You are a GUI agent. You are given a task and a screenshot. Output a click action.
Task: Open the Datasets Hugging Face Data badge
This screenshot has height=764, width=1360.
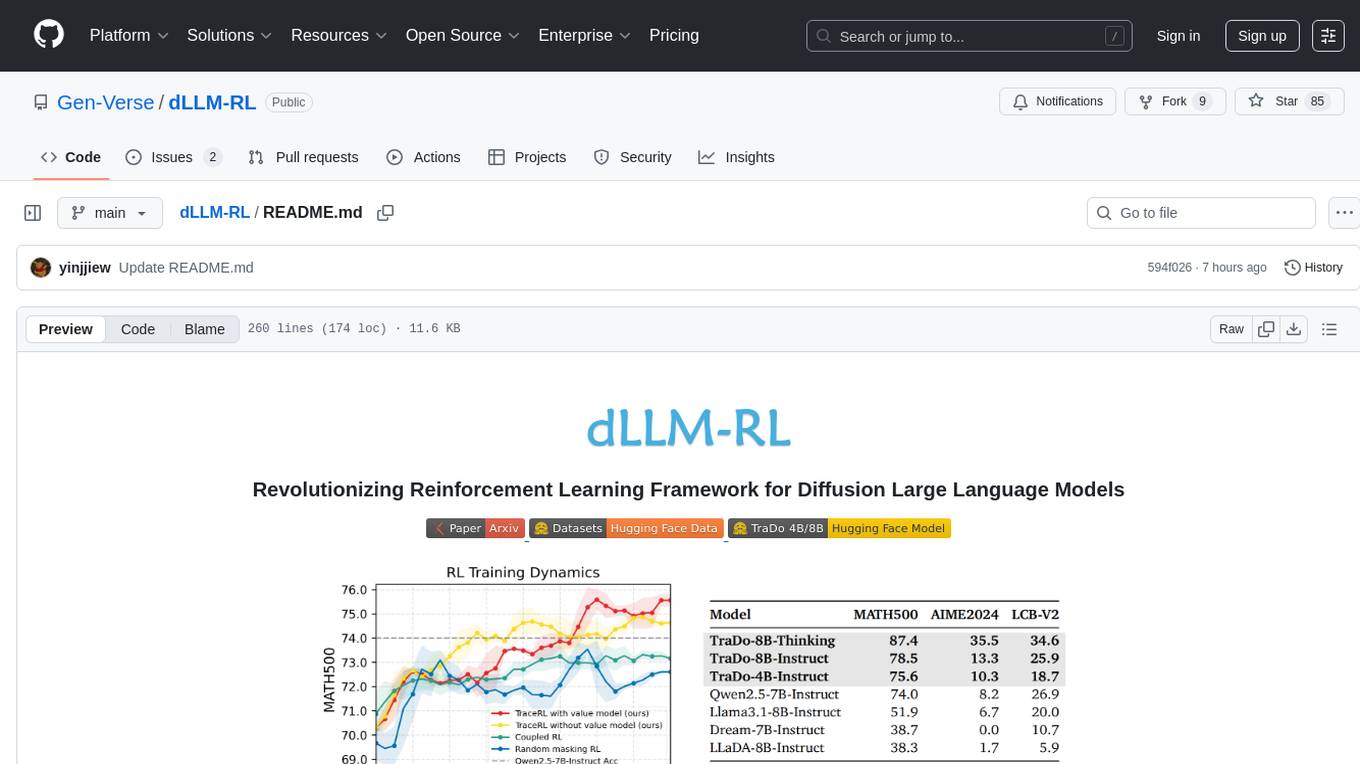[x=626, y=528]
